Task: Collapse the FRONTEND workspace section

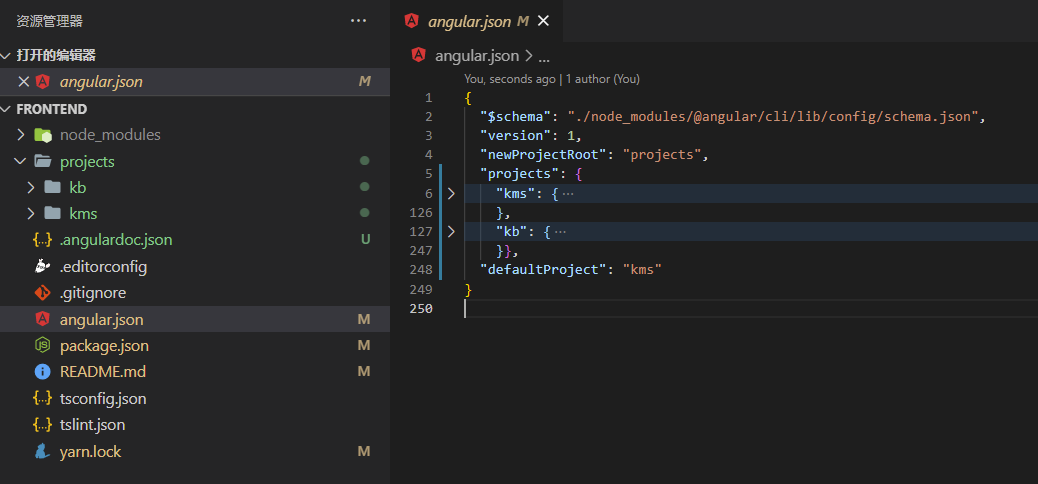Action: pyautogui.click(x=195, y=109)
